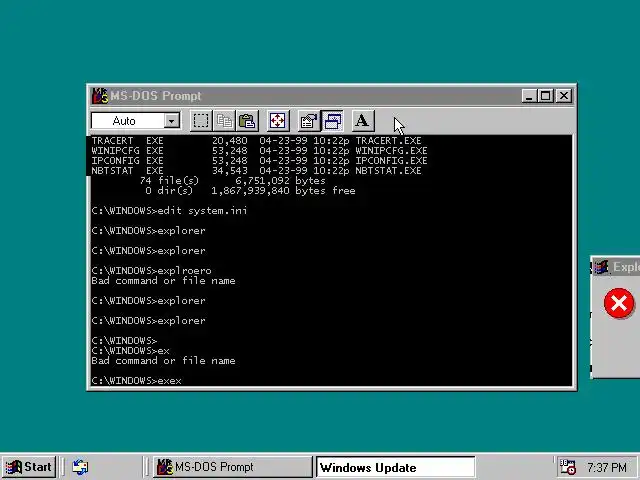Click the Explorer dialog title bar
This screenshot has width=640, height=480.
[x=616, y=267]
